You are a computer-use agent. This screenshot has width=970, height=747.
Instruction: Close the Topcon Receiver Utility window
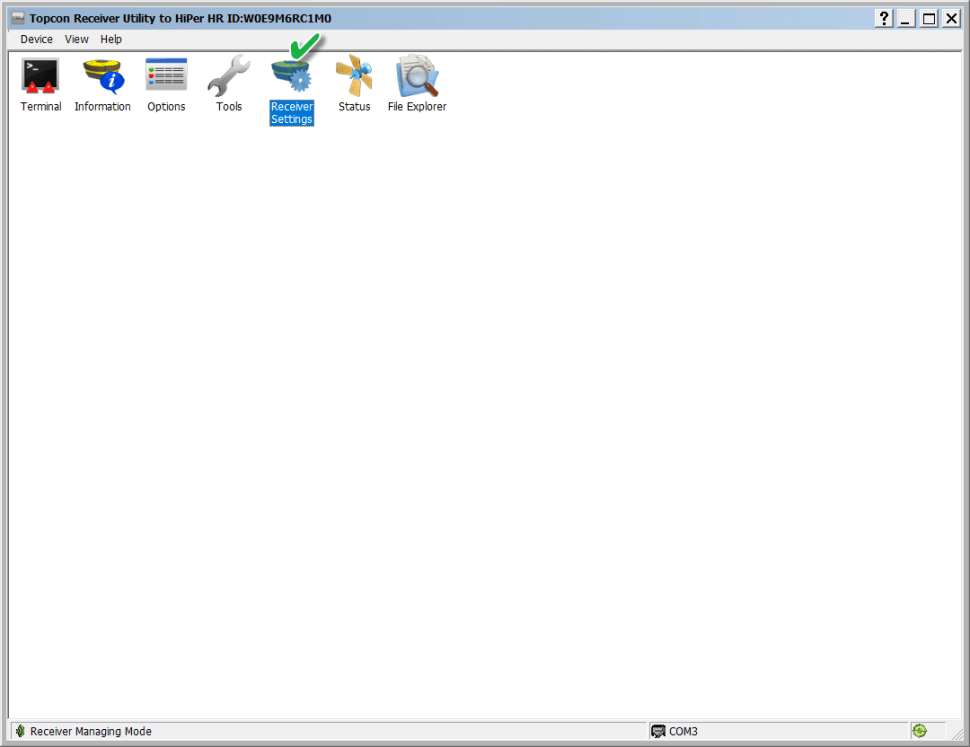pos(951,19)
